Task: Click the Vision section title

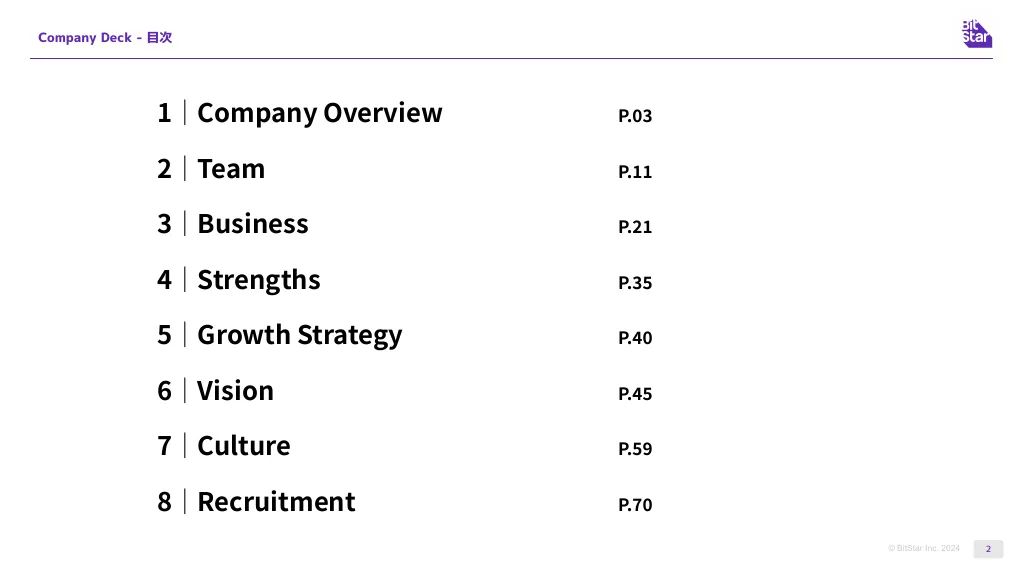Action: [235, 391]
